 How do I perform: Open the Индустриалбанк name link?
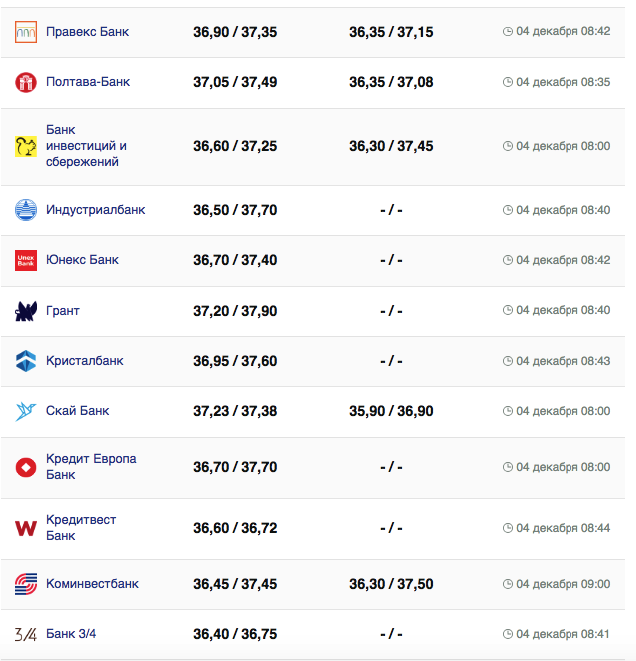pos(96,210)
